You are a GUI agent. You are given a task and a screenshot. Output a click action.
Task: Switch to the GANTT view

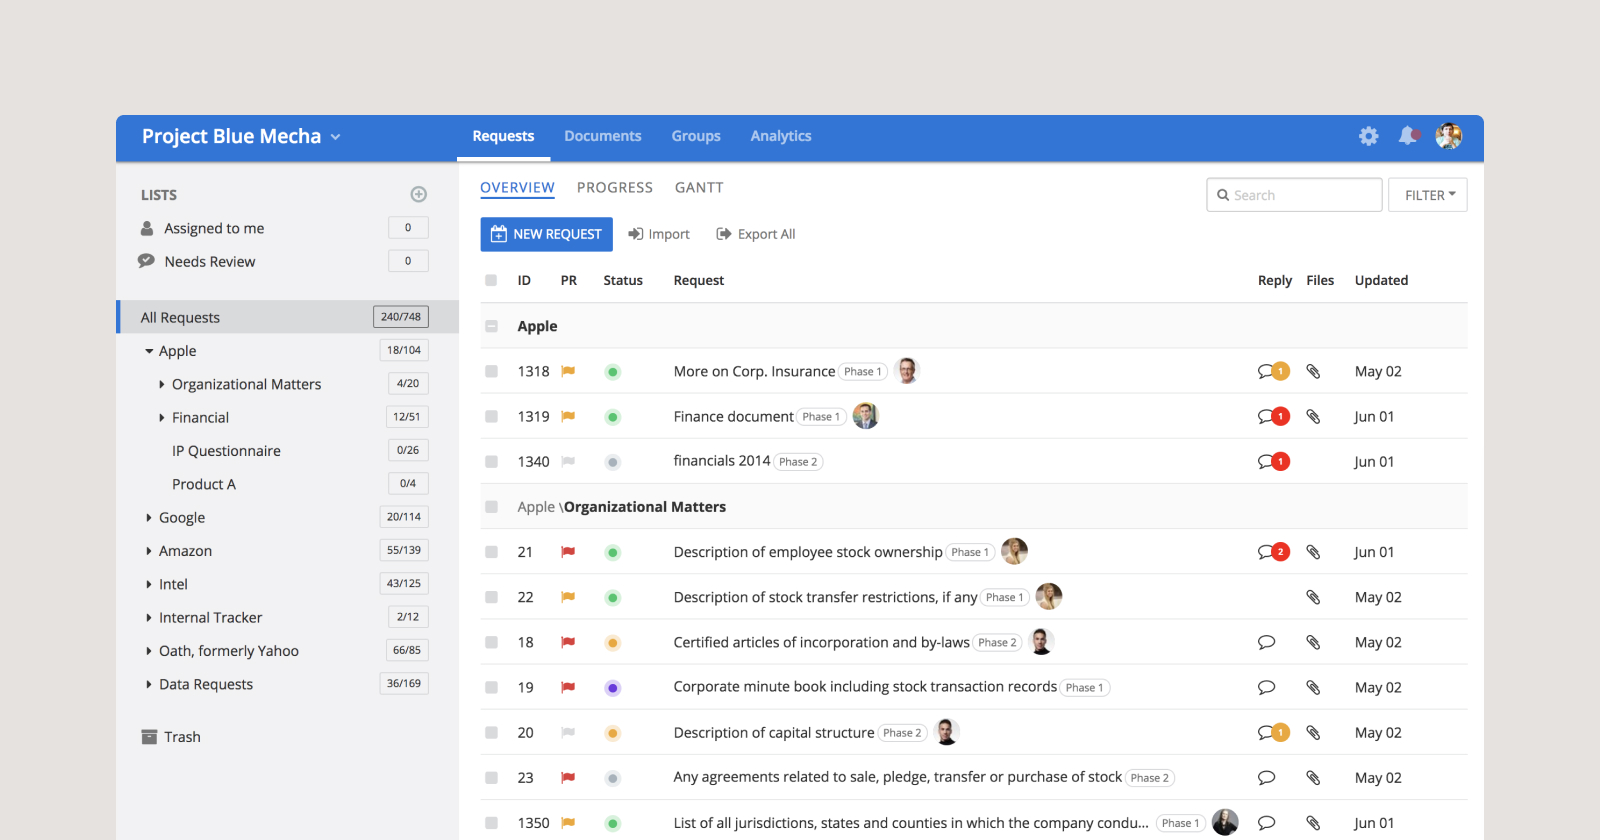point(699,187)
